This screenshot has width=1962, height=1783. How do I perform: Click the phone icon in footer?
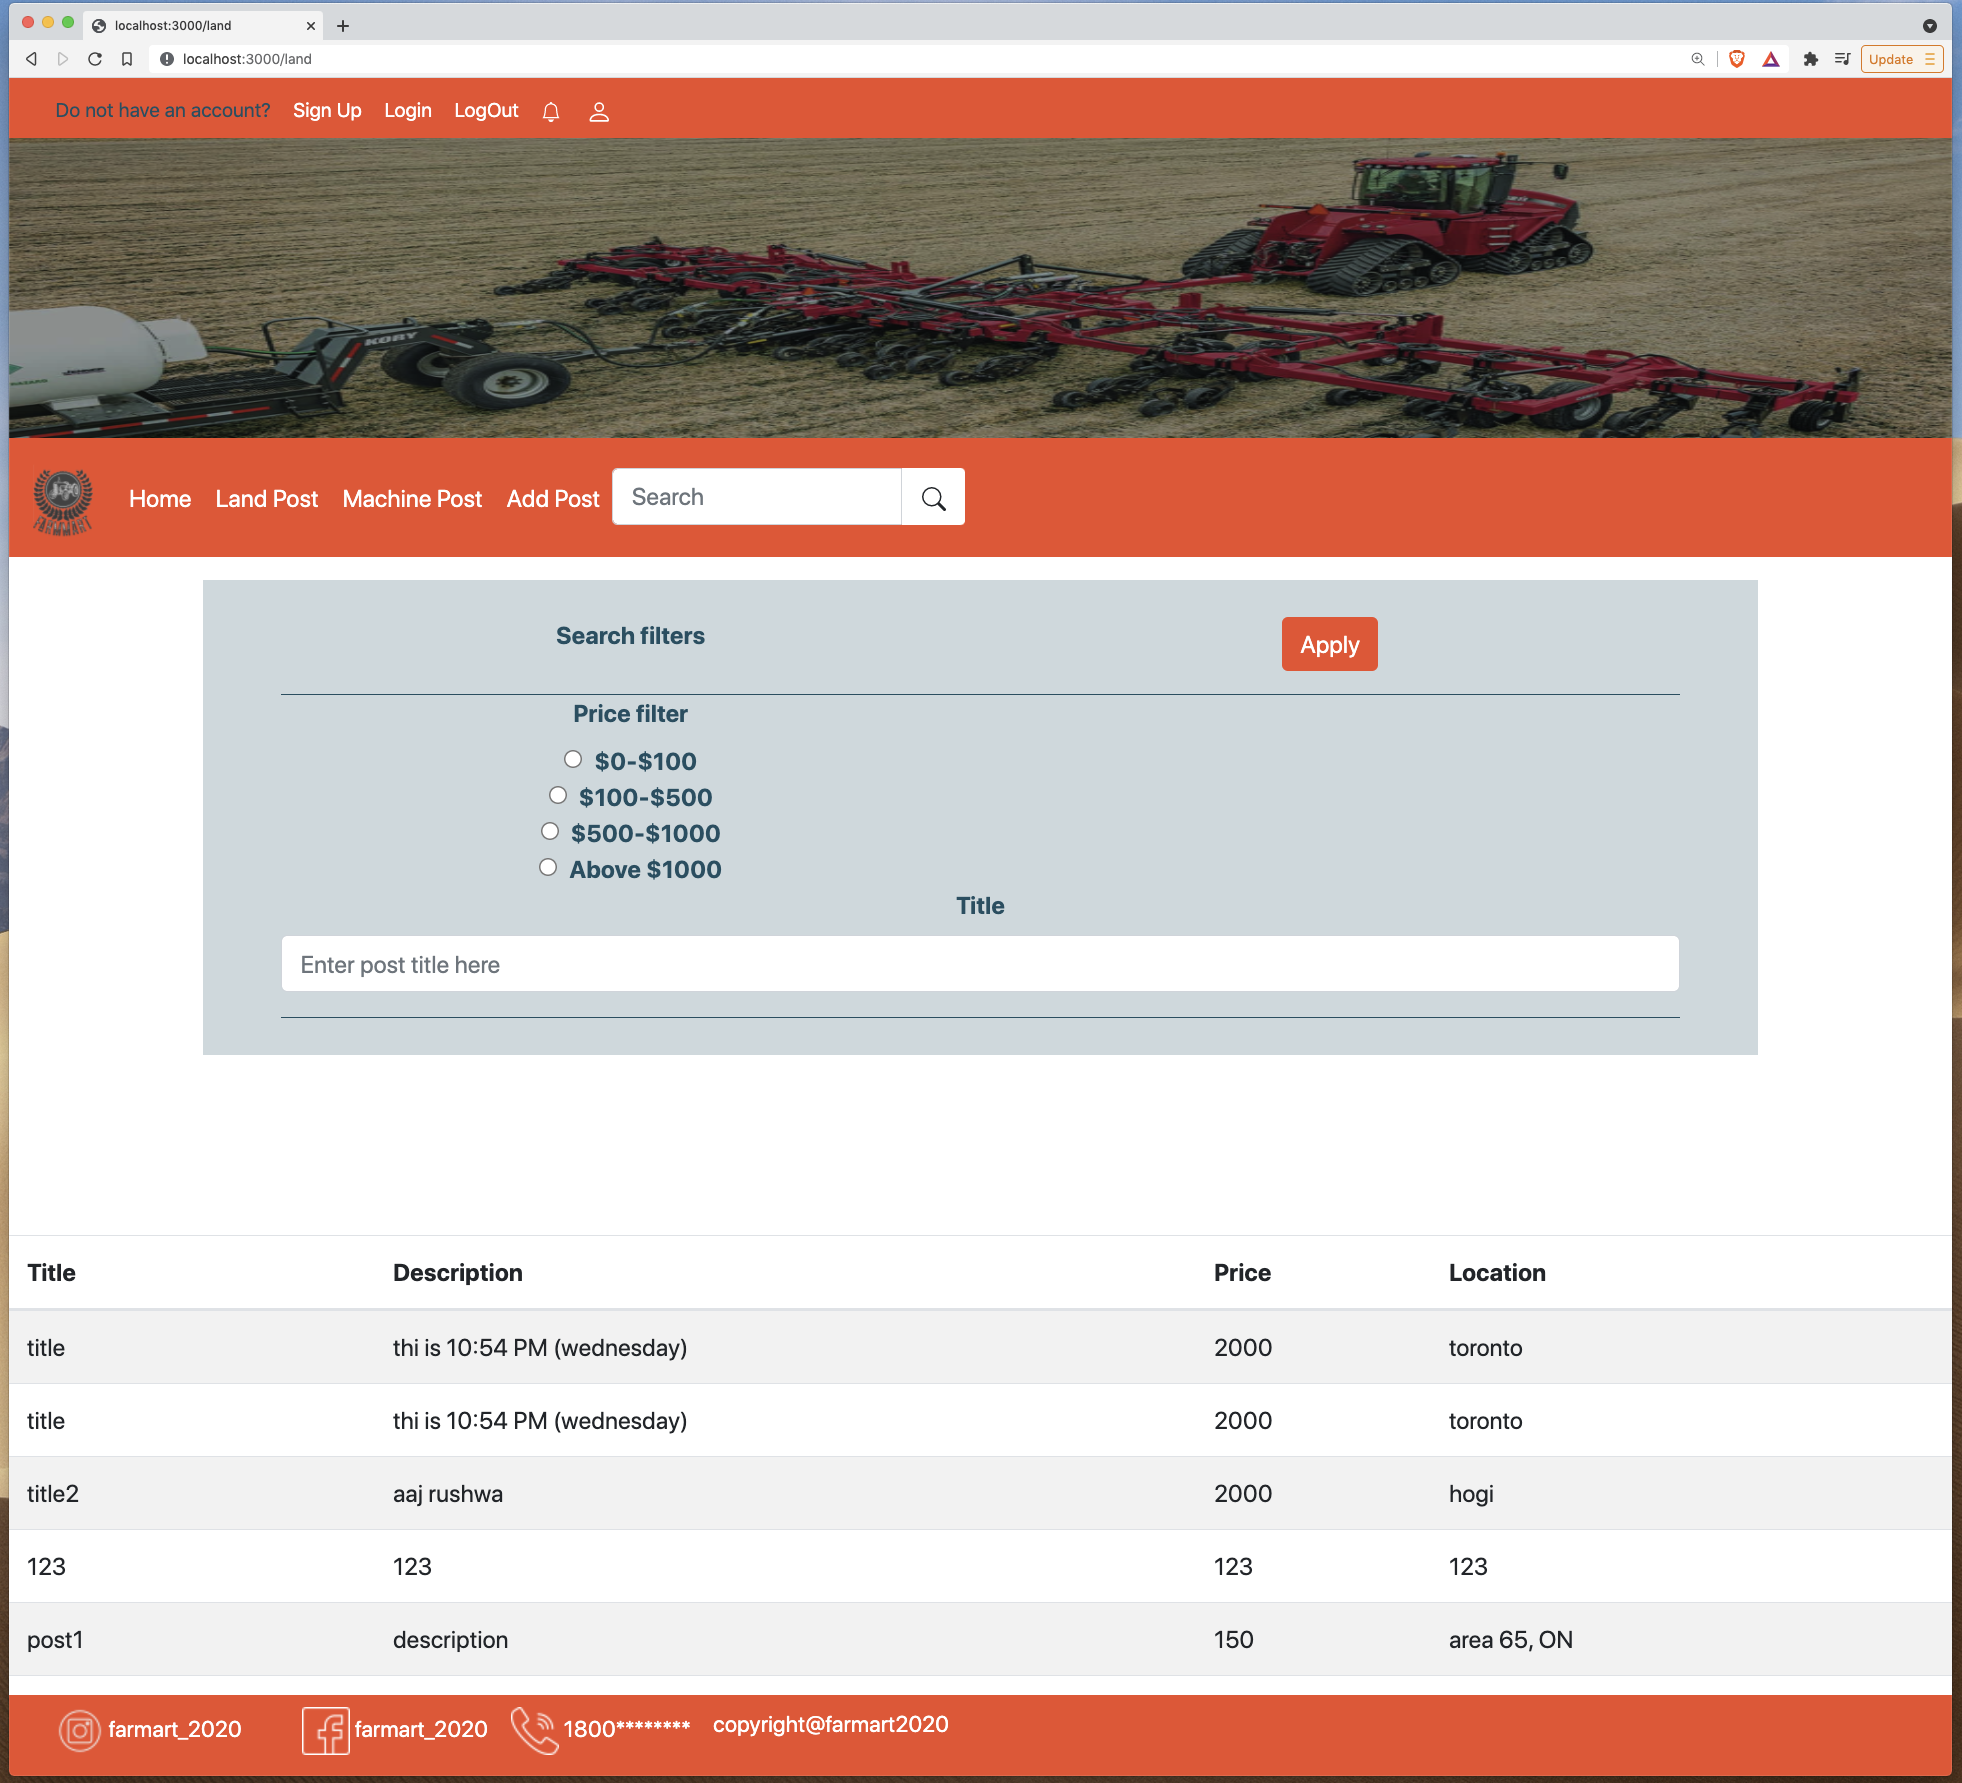tap(534, 1730)
